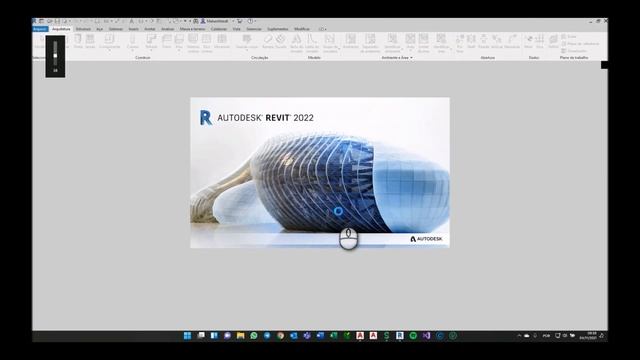The width and height of the screenshot is (640, 360).
Task: Select the Montante mullion tool
Action: (222, 41)
